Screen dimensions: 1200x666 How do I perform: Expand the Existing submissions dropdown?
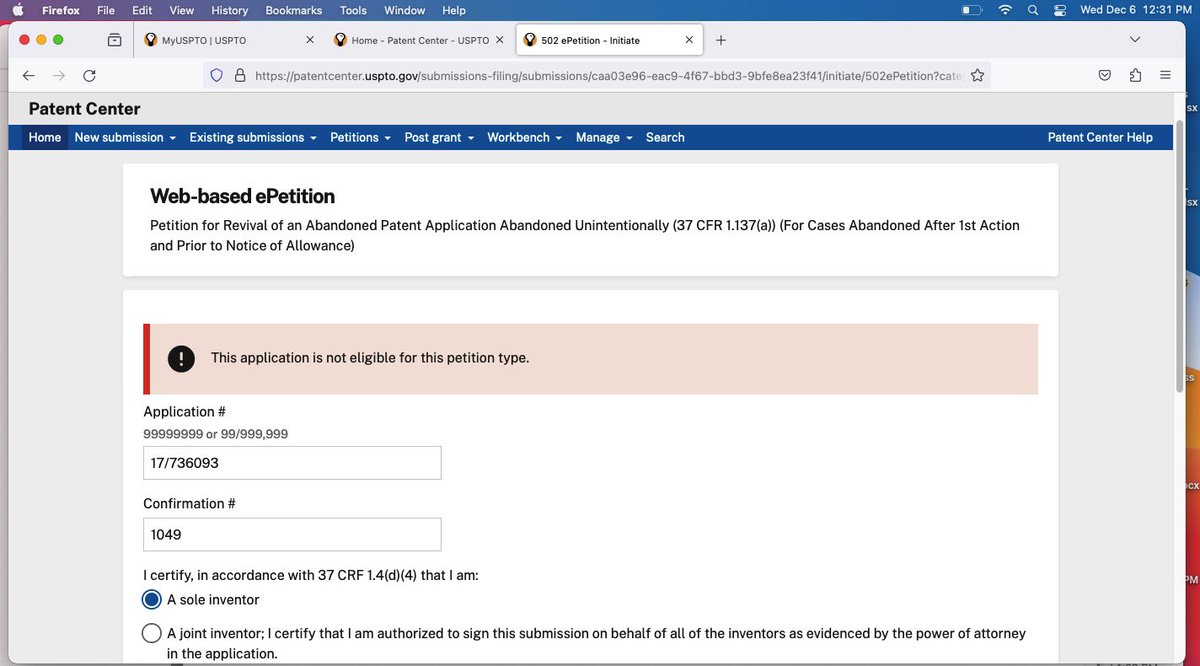click(x=253, y=137)
